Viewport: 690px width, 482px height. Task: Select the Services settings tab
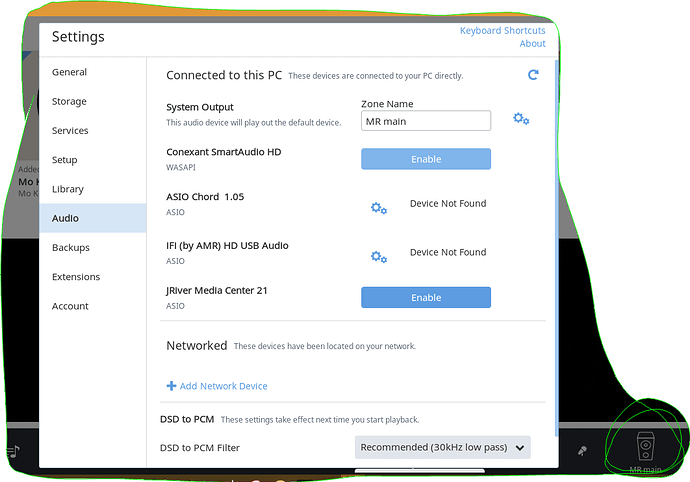tap(92, 131)
